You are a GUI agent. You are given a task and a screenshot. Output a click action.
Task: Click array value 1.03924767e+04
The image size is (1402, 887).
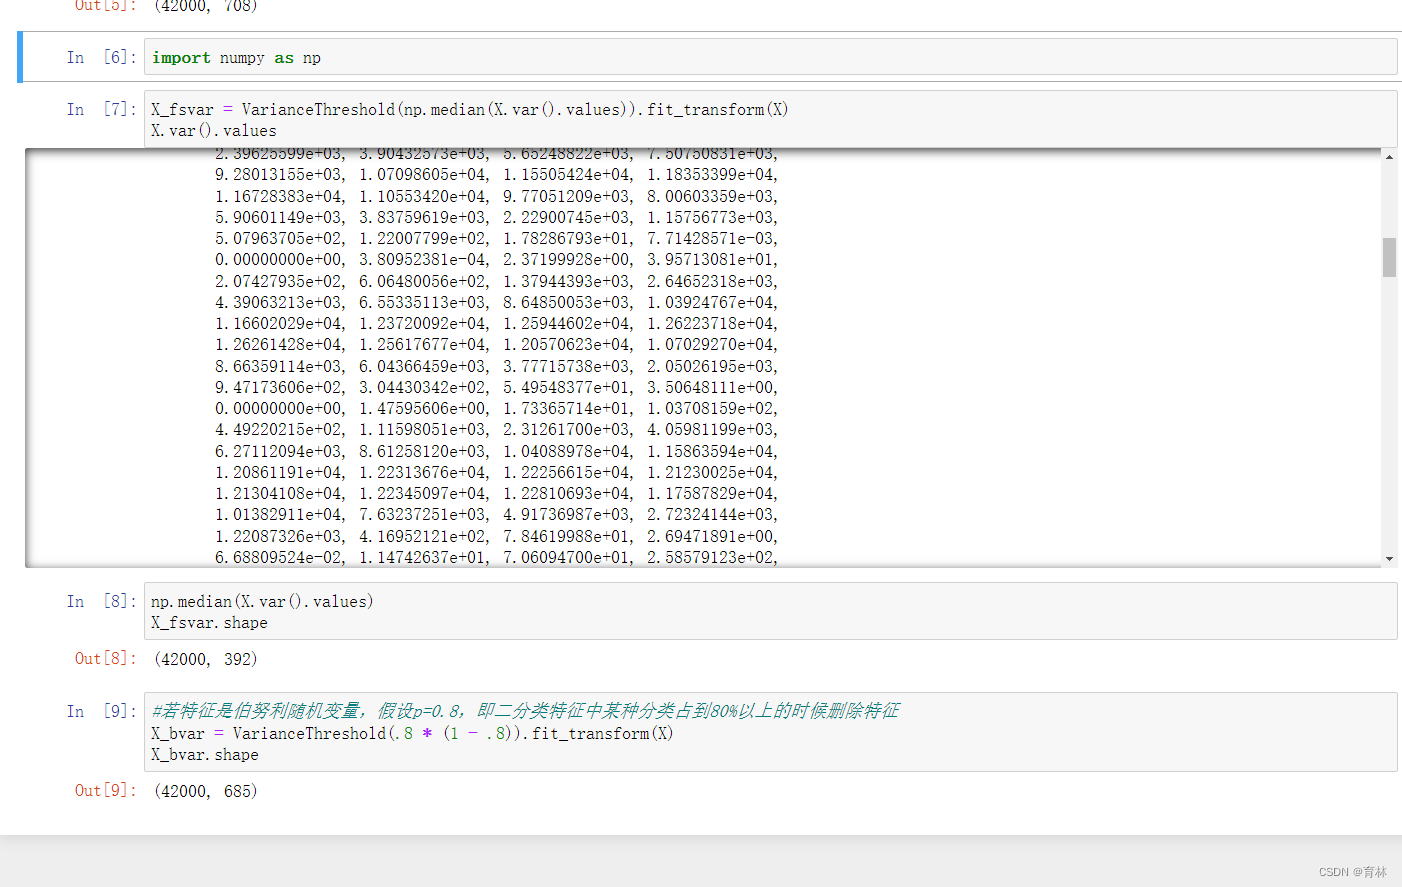click(711, 302)
